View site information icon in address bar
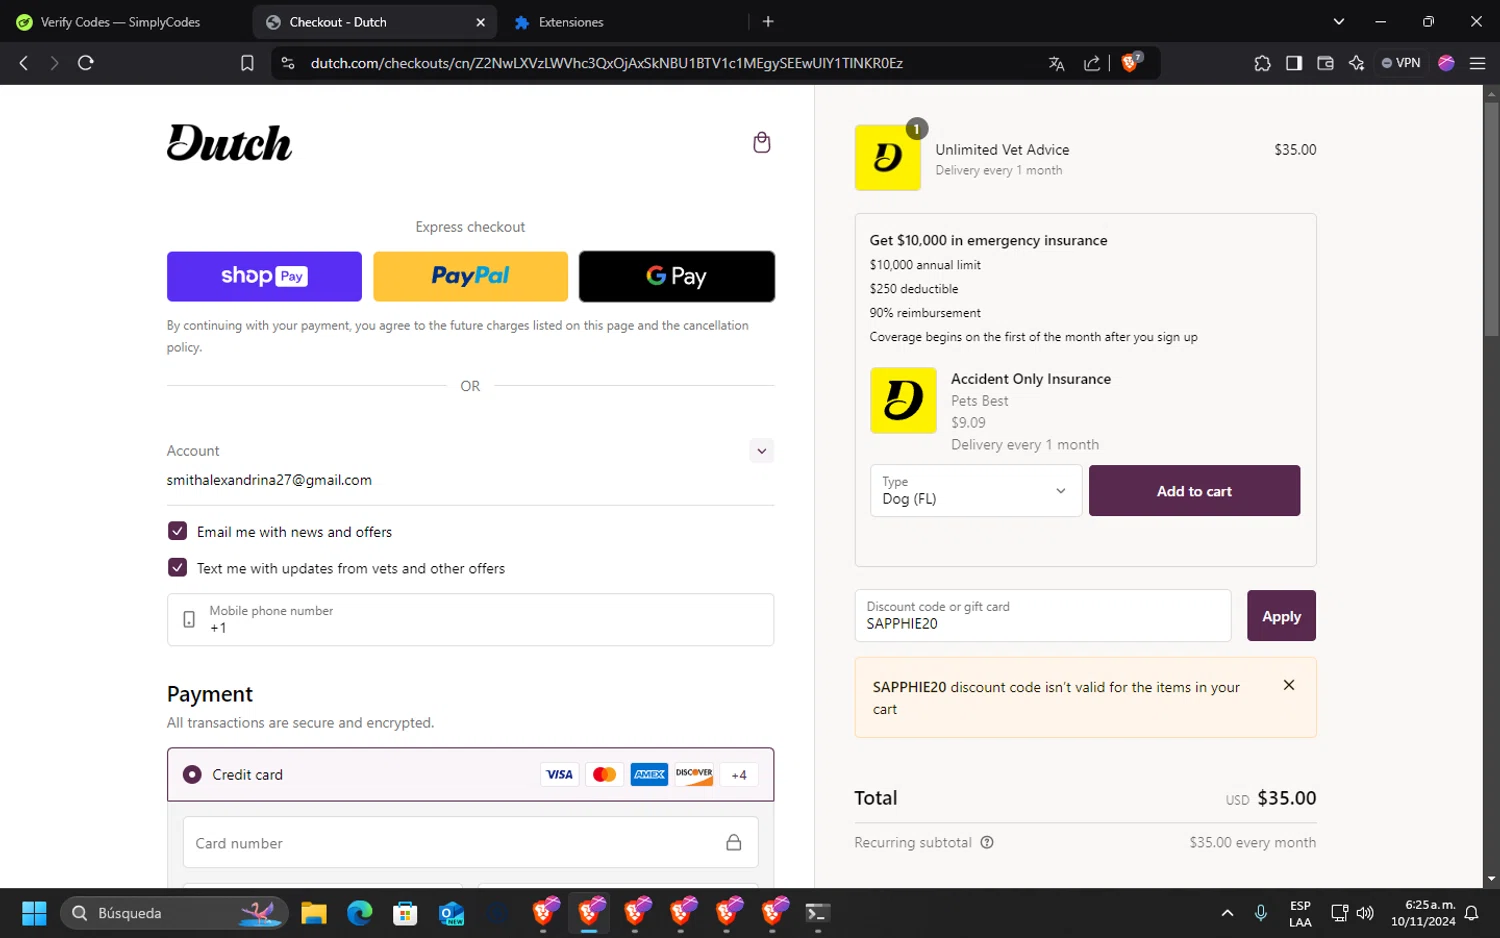This screenshot has width=1500, height=938. 288,63
